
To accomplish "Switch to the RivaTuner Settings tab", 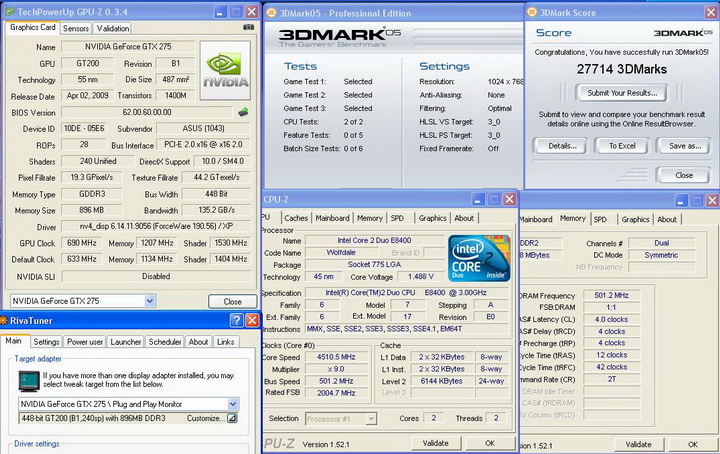I will coord(46,342).
